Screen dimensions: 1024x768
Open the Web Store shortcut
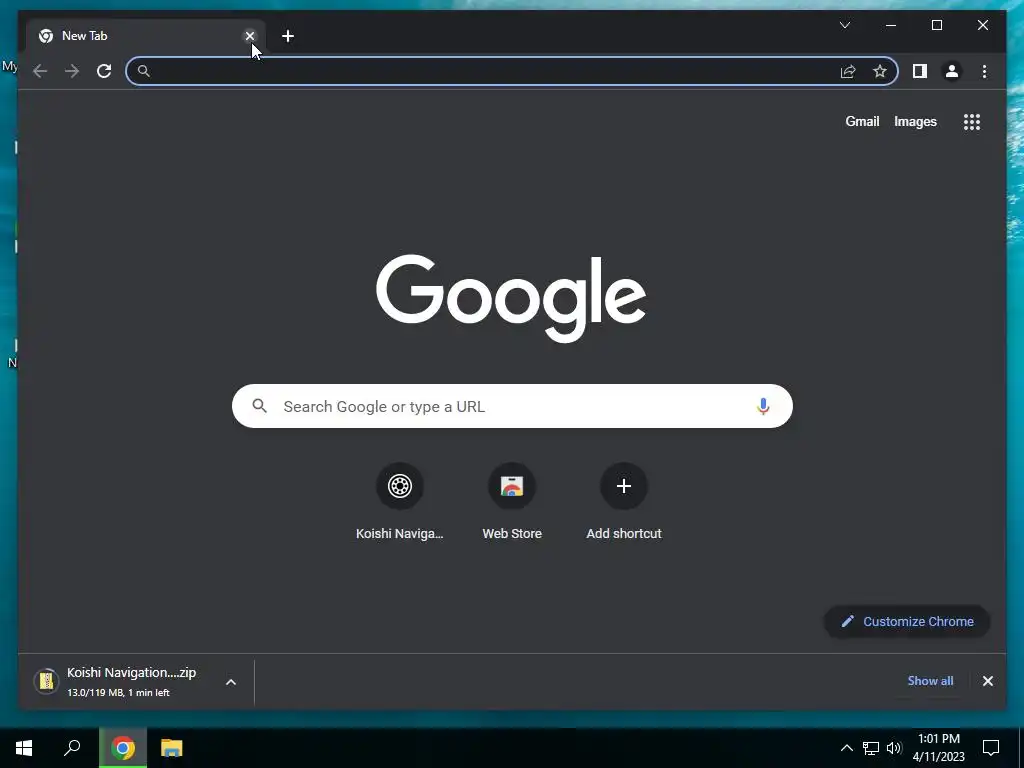pos(512,503)
